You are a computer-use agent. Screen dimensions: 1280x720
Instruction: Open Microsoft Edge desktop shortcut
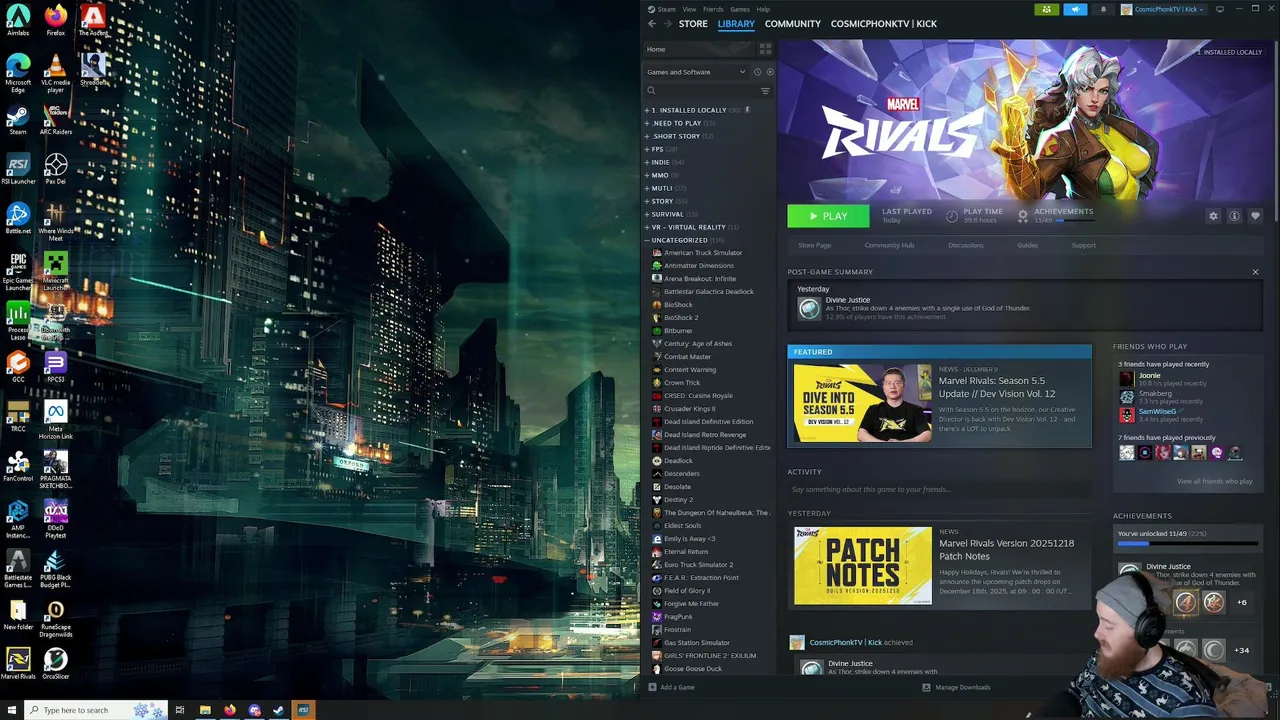click(18, 75)
